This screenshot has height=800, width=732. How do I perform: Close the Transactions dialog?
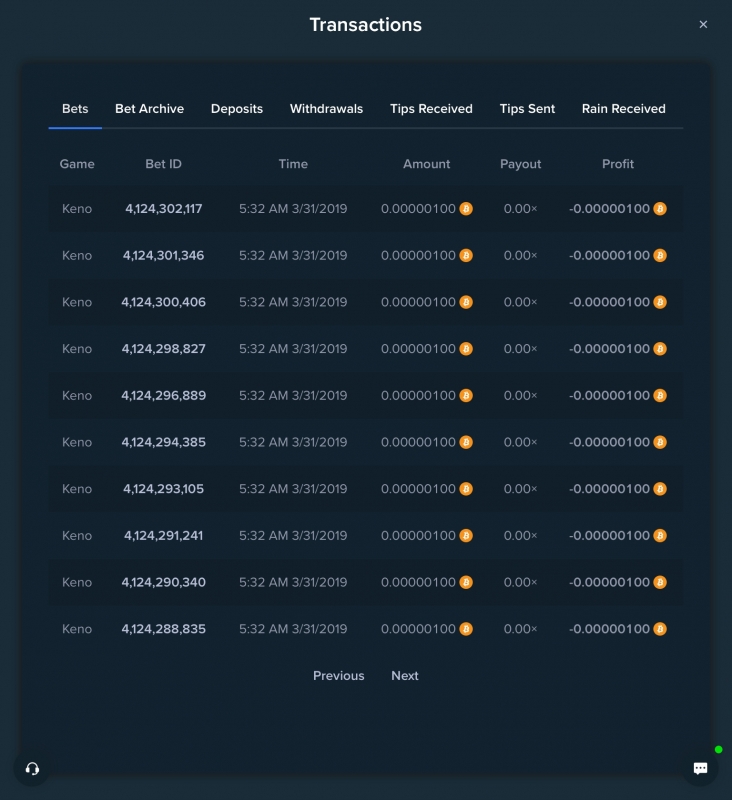click(703, 24)
